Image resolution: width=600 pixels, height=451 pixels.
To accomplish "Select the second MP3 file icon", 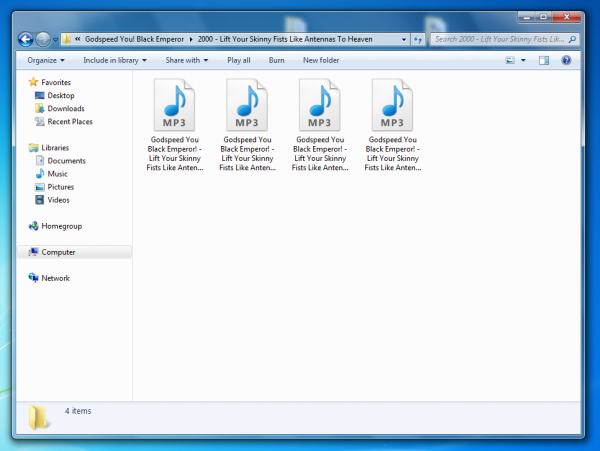I will (247, 105).
